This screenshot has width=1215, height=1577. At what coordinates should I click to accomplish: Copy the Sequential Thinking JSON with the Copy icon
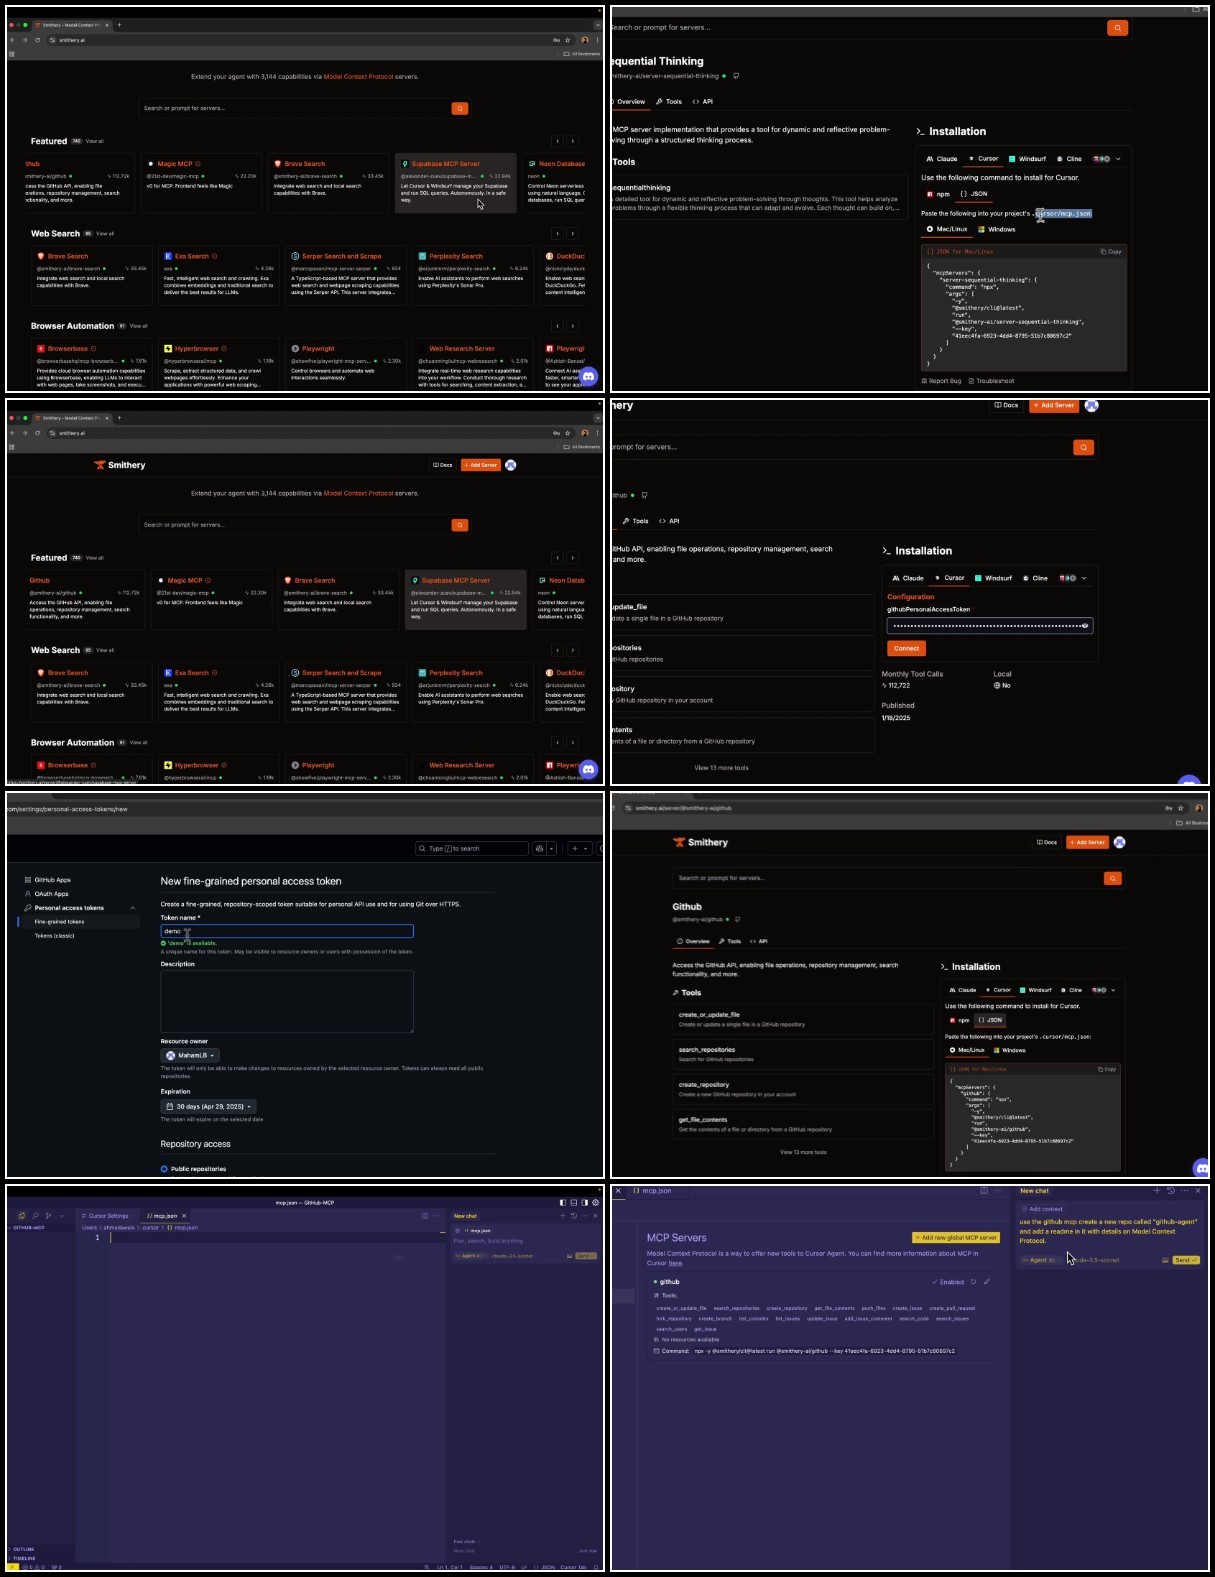pos(1110,252)
